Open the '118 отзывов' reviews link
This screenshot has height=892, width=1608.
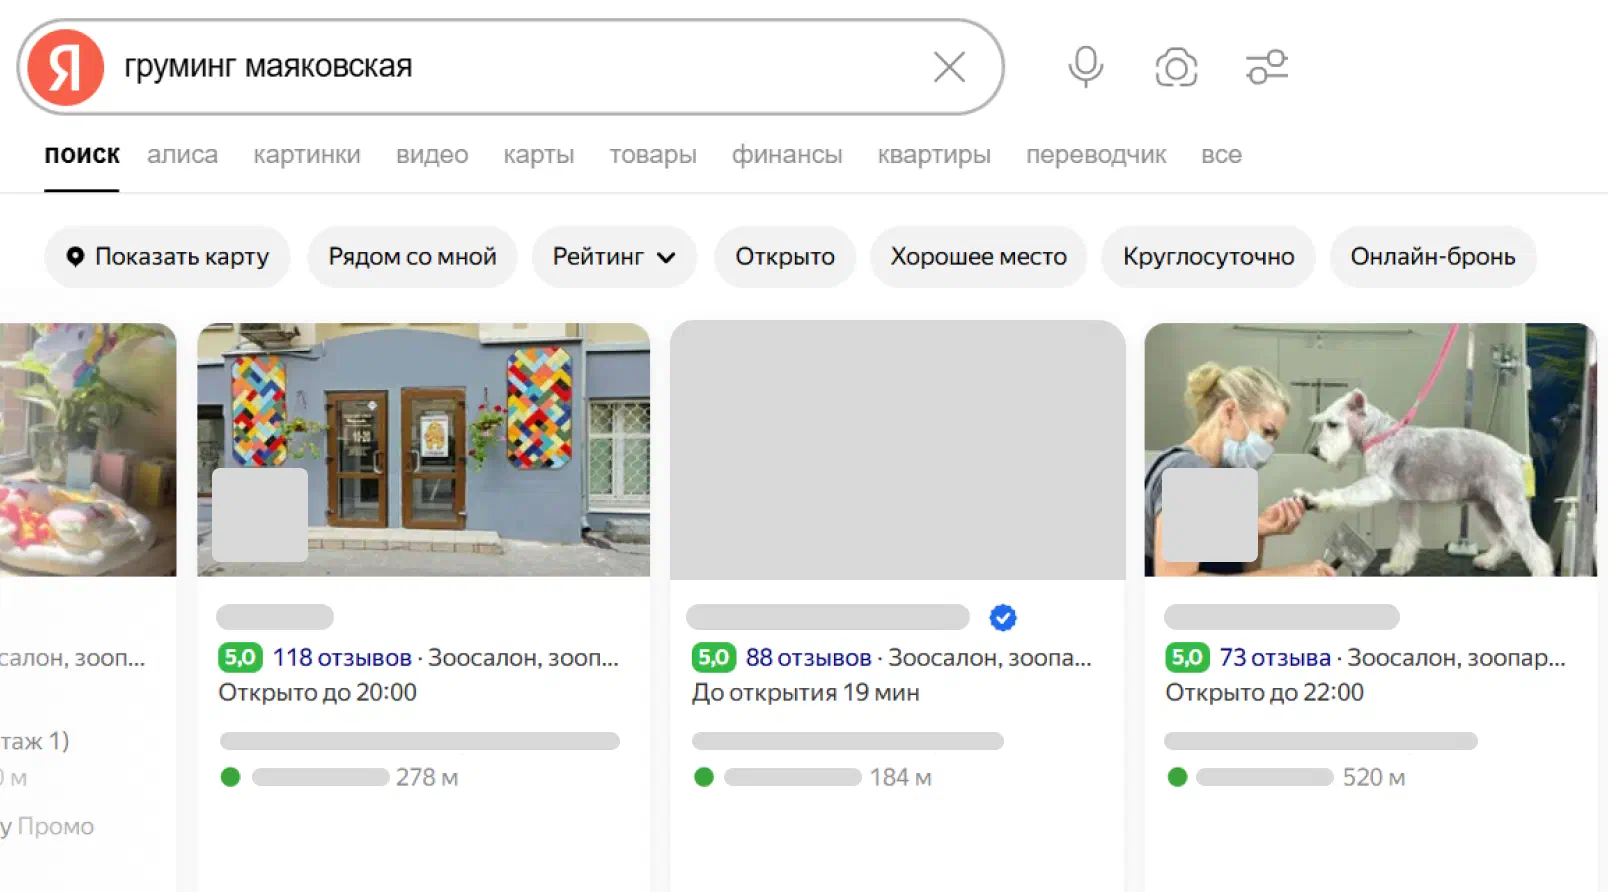[342, 658]
